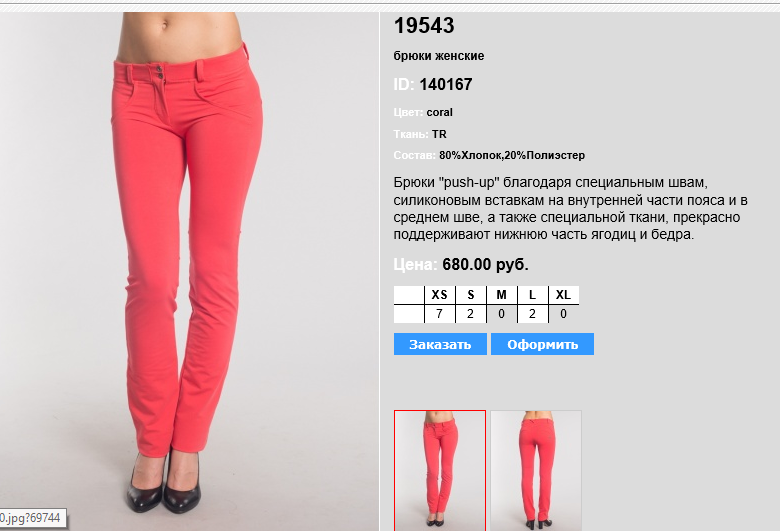
Task: Click the coral color value
Action: tap(439, 112)
